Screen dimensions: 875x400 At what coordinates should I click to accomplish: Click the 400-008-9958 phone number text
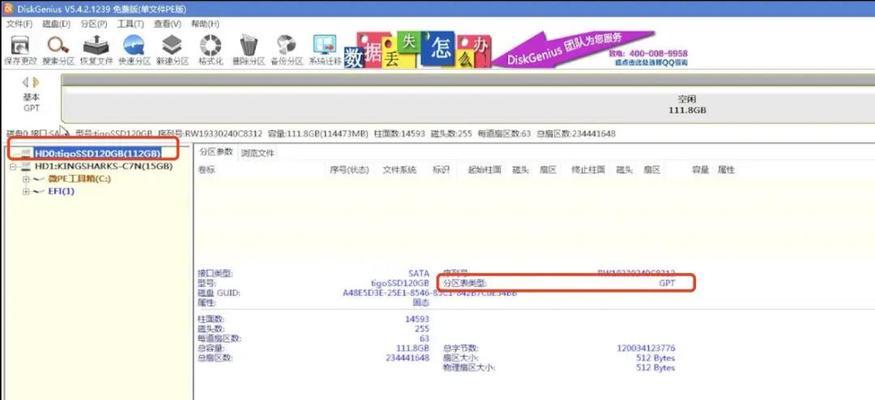pyautogui.click(x=658, y=54)
